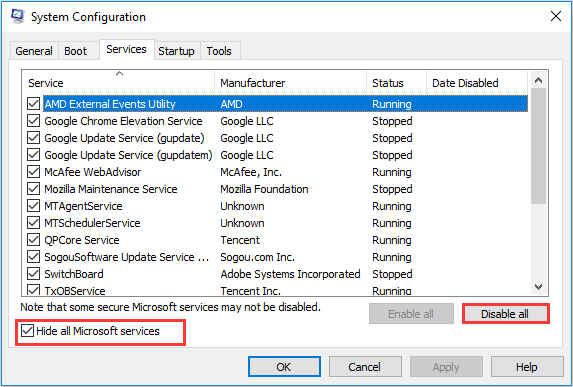573x387 pixels.
Task: Close the System Configuration window
Action: (x=556, y=16)
